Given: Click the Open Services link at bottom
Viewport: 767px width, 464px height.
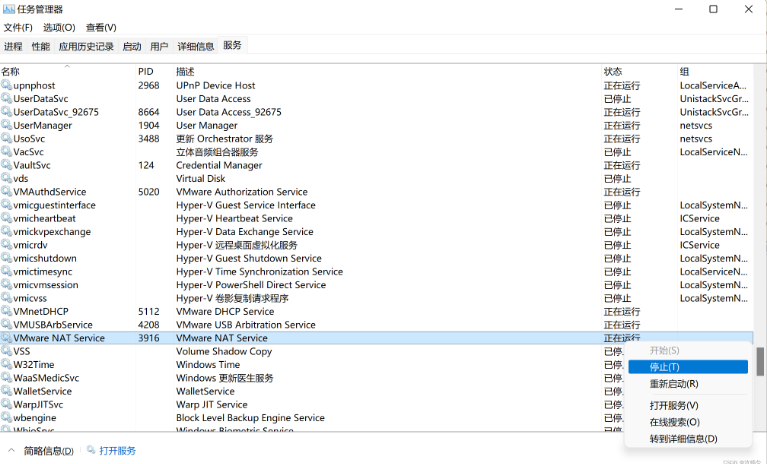Looking at the screenshot, I should coord(117,451).
